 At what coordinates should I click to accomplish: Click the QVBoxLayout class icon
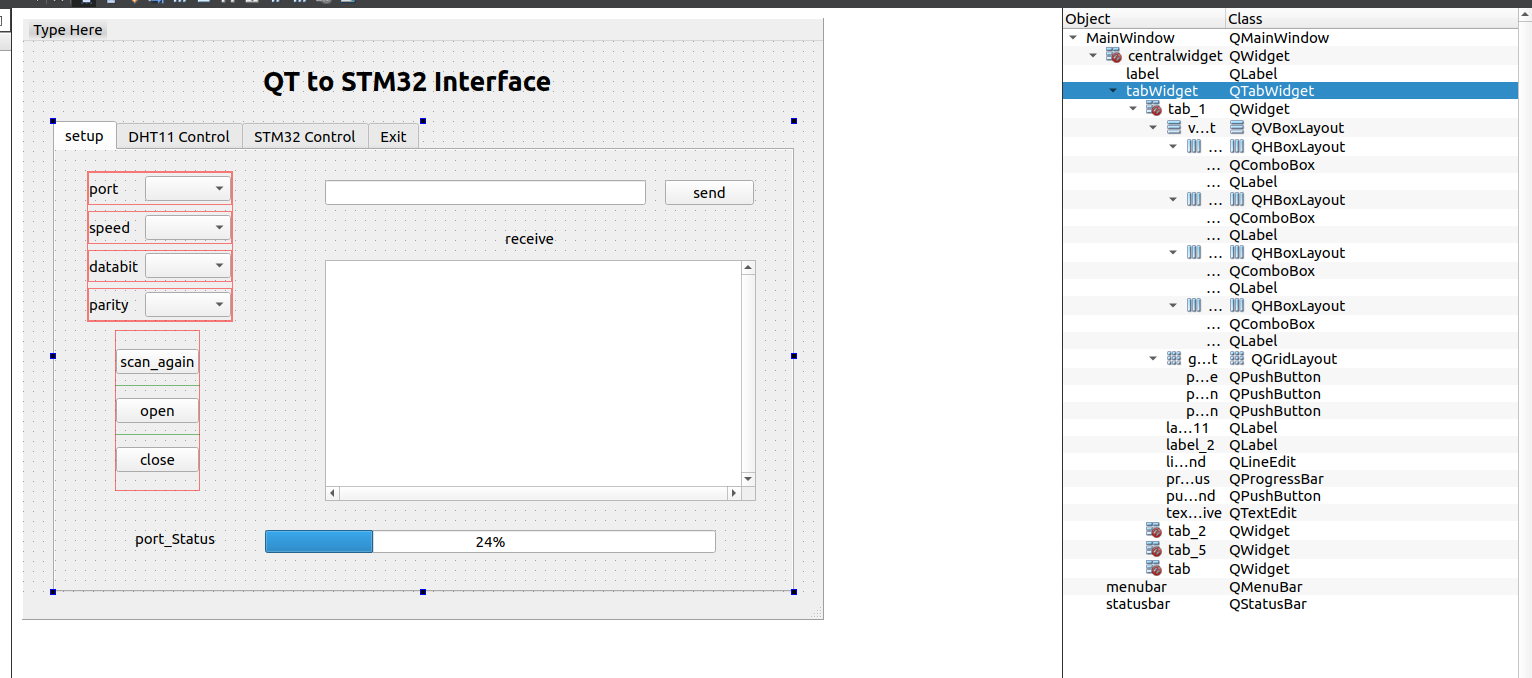(1237, 128)
